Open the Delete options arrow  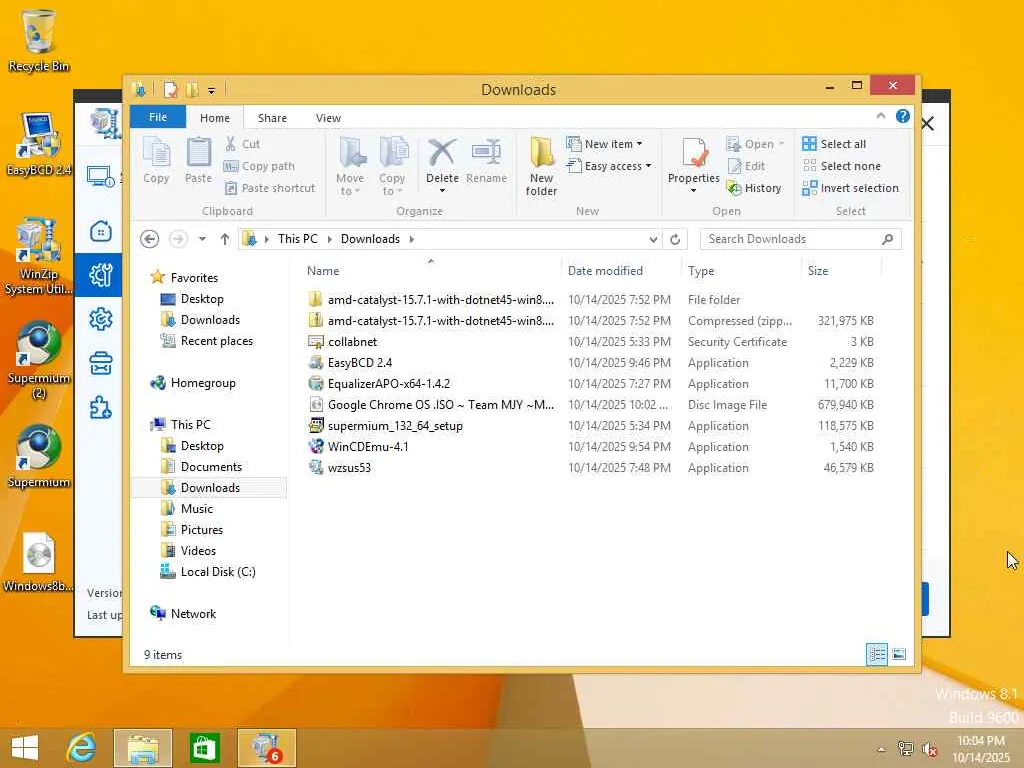[x=442, y=191]
